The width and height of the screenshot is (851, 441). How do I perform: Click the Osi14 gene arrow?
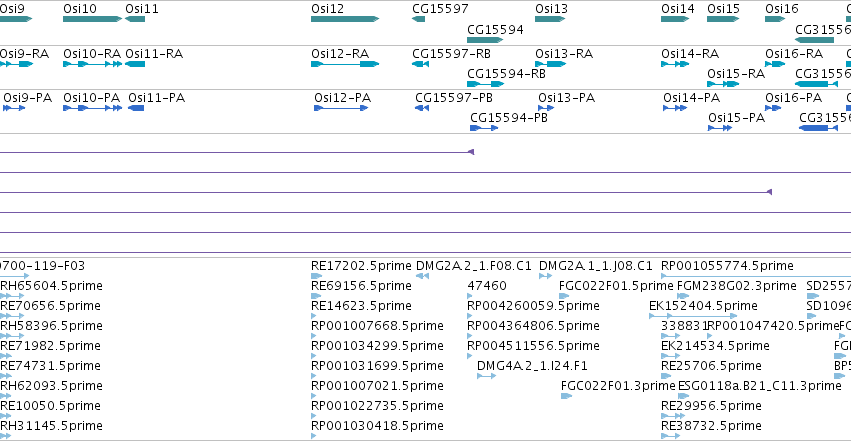pos(675,19)
